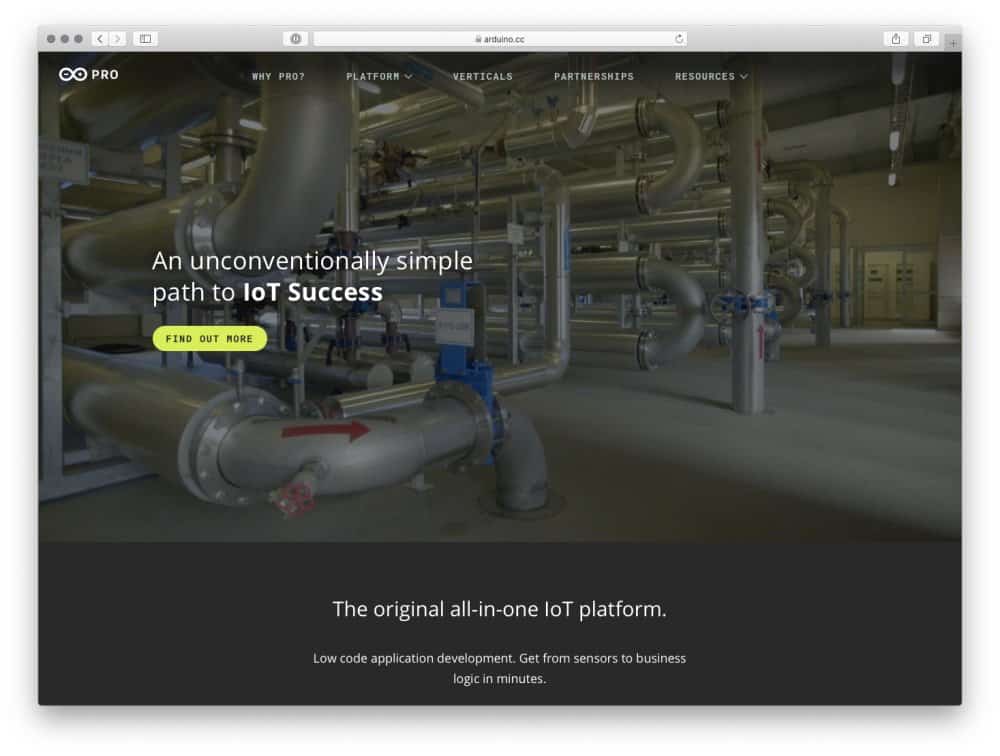Select Verticals in the navigation bar
The width and height of the screenshot is (1000, 756).
(x=482, y=76)
